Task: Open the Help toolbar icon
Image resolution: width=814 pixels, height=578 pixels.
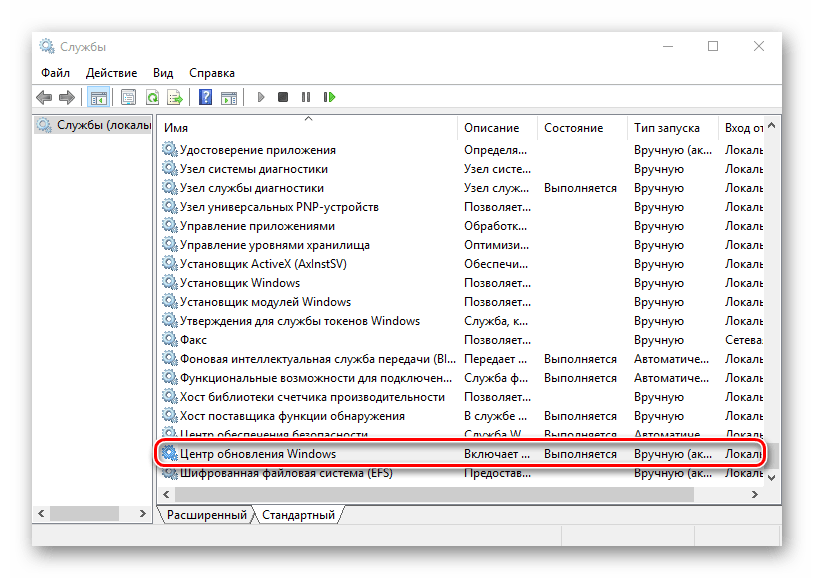Action: [x=205, y=97]
